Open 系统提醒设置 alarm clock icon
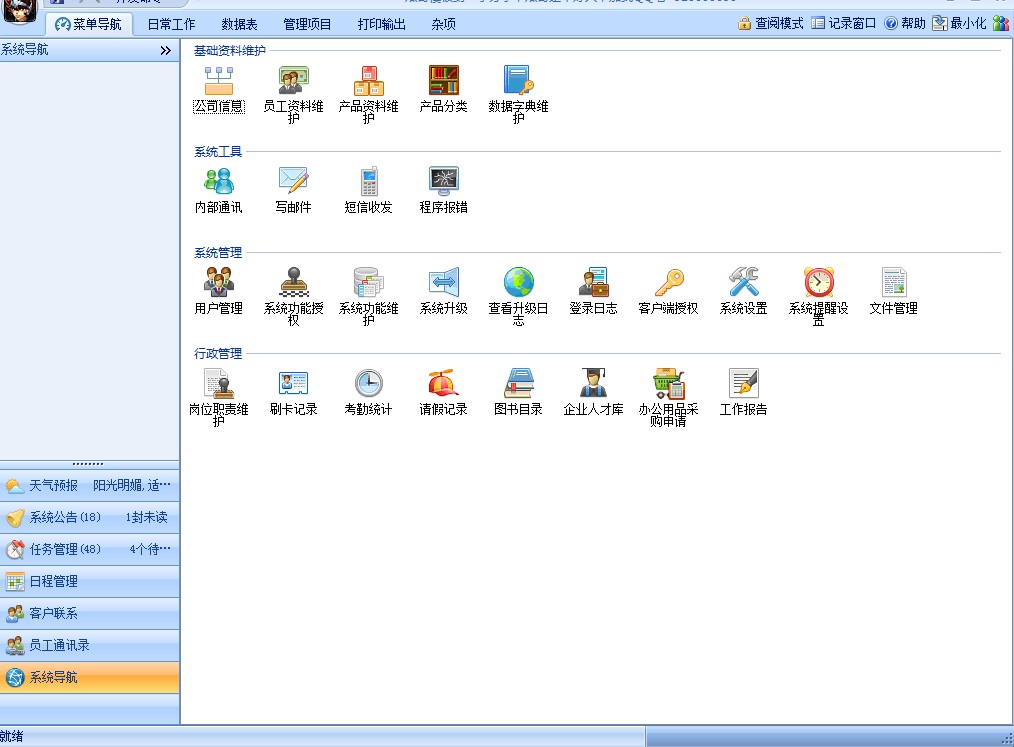 [818, 283]
